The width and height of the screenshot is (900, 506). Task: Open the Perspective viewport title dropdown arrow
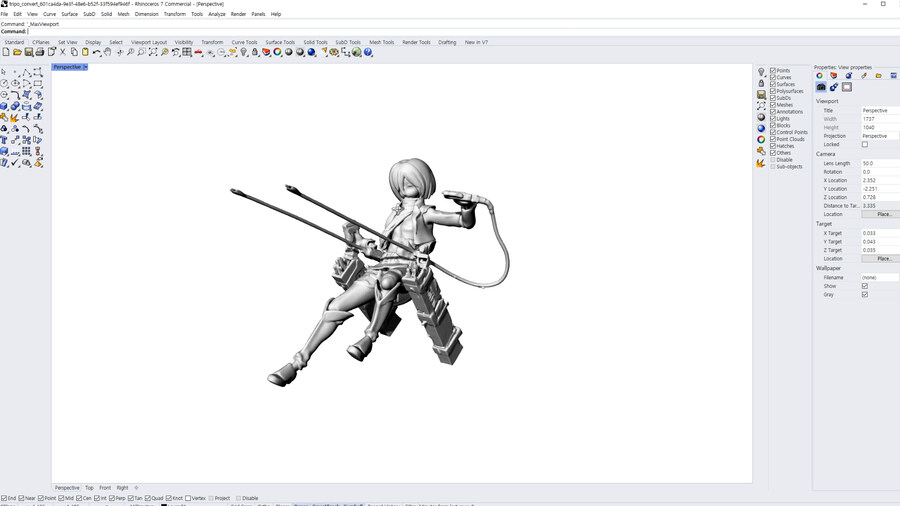point(86,67)
